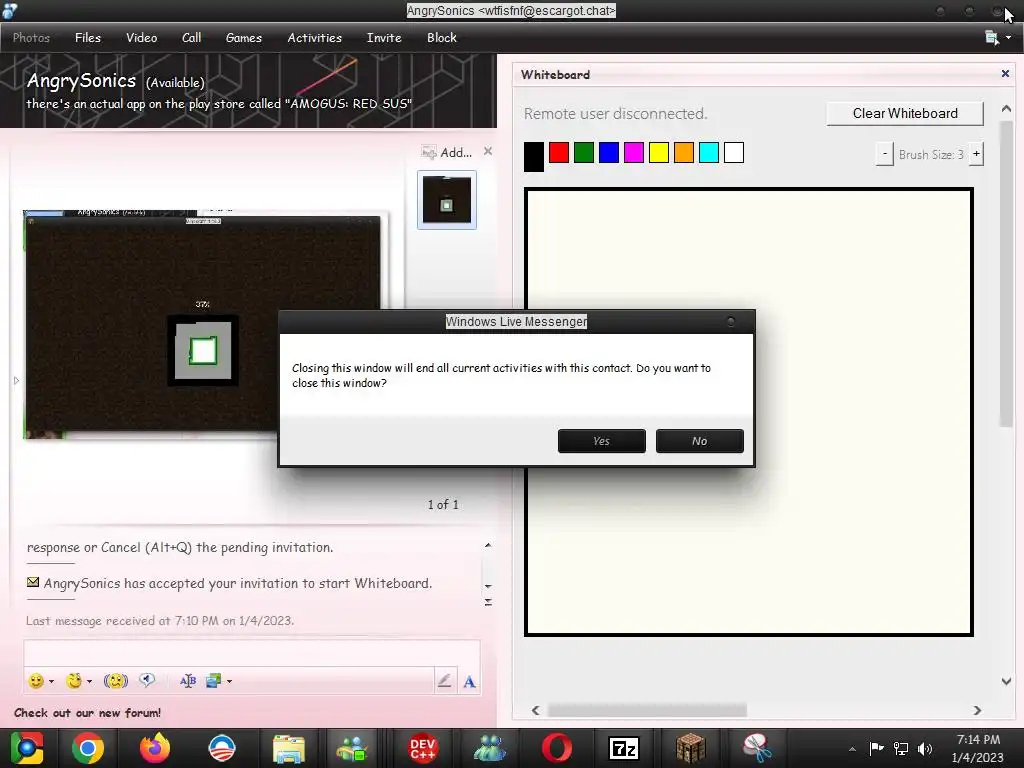1024x768 pixels.
Task: Send a nudge
Action: click(x=116, y=681)
